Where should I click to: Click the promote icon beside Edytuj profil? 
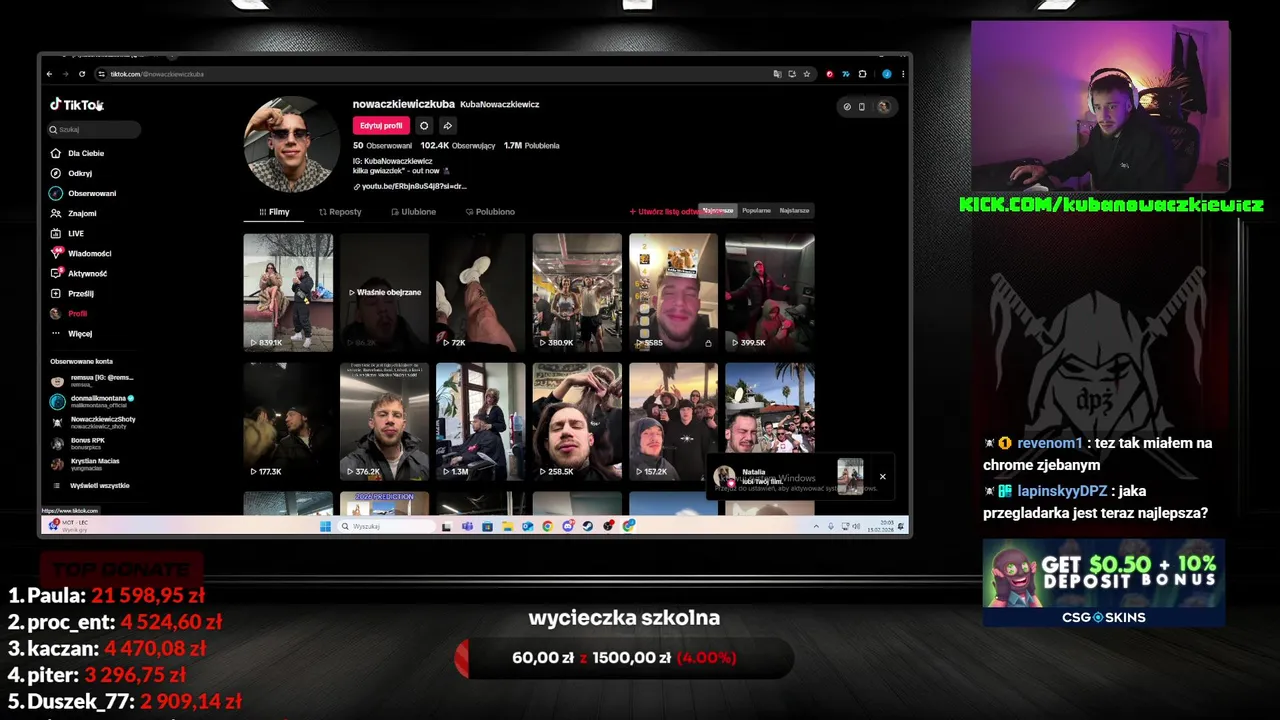click(424, 125)
